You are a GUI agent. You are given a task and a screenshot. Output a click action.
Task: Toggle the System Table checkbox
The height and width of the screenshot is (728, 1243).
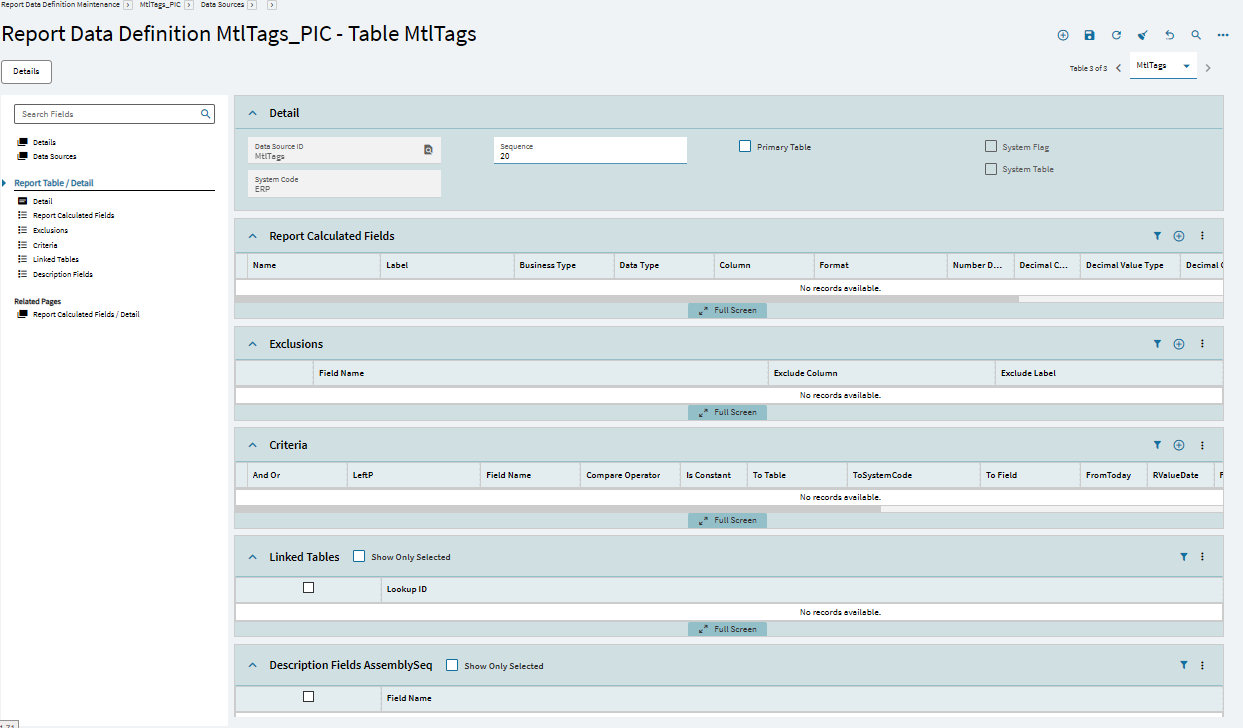click(x=991, y=169)
